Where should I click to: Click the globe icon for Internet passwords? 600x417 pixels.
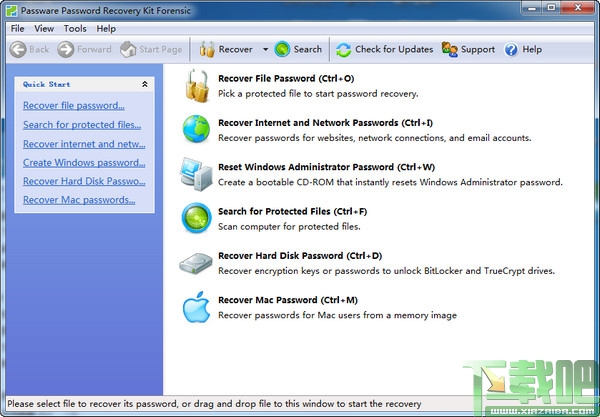tap(196, 129)
